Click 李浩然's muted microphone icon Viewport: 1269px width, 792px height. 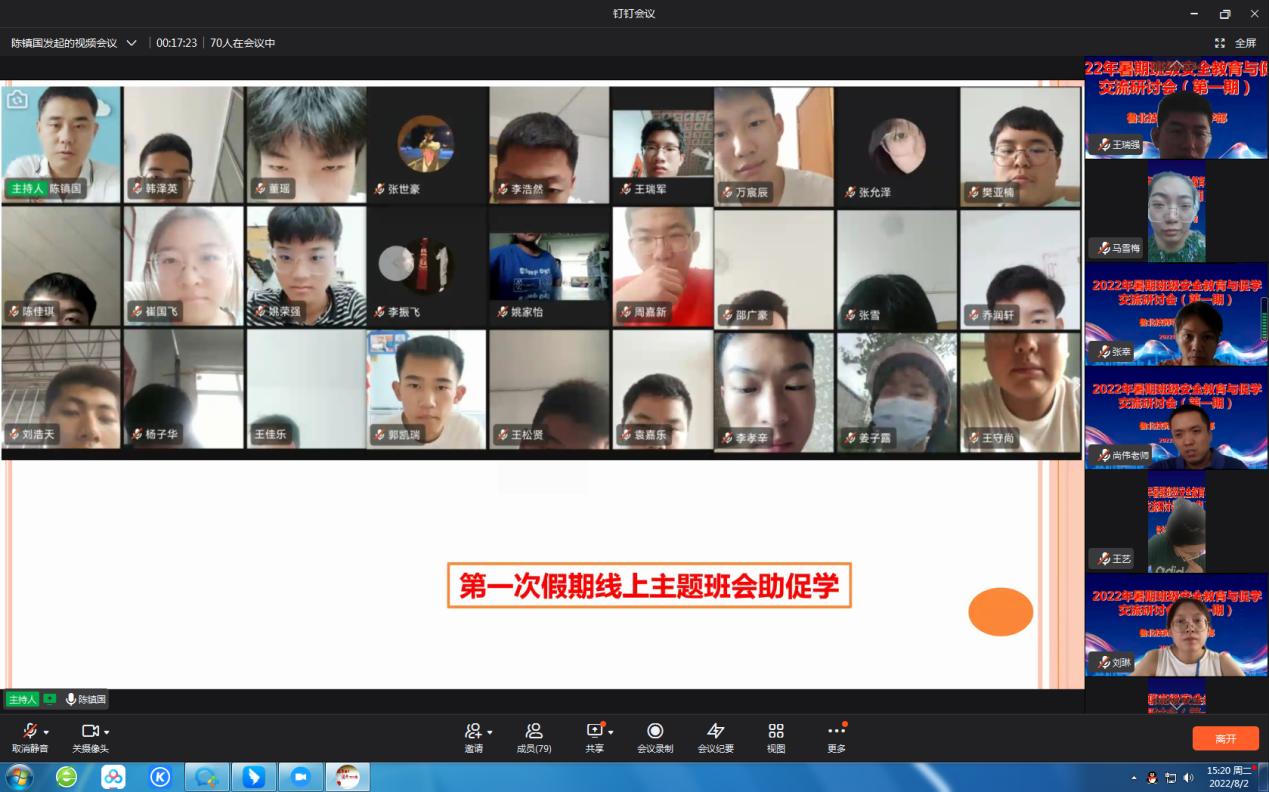pyautogui.click(x=503, y=188)
